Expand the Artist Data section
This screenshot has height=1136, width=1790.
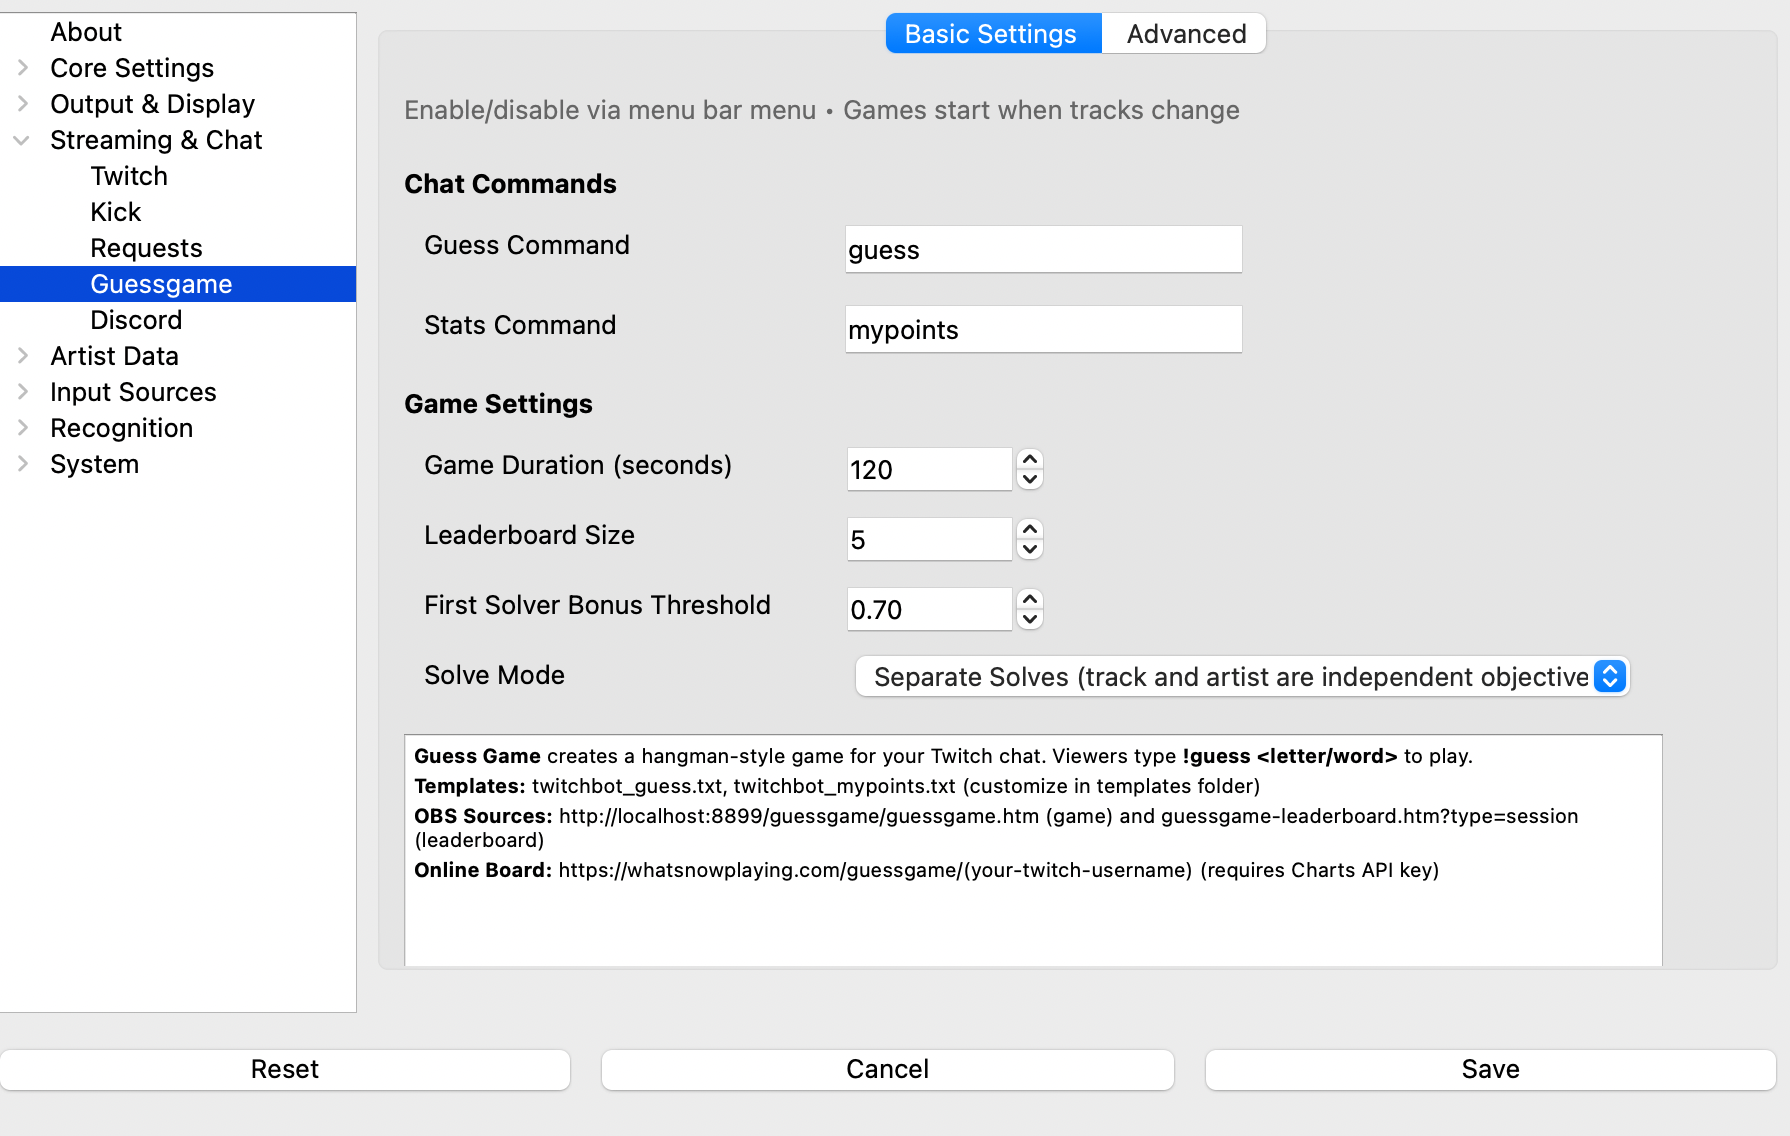(x=22, y=356)
